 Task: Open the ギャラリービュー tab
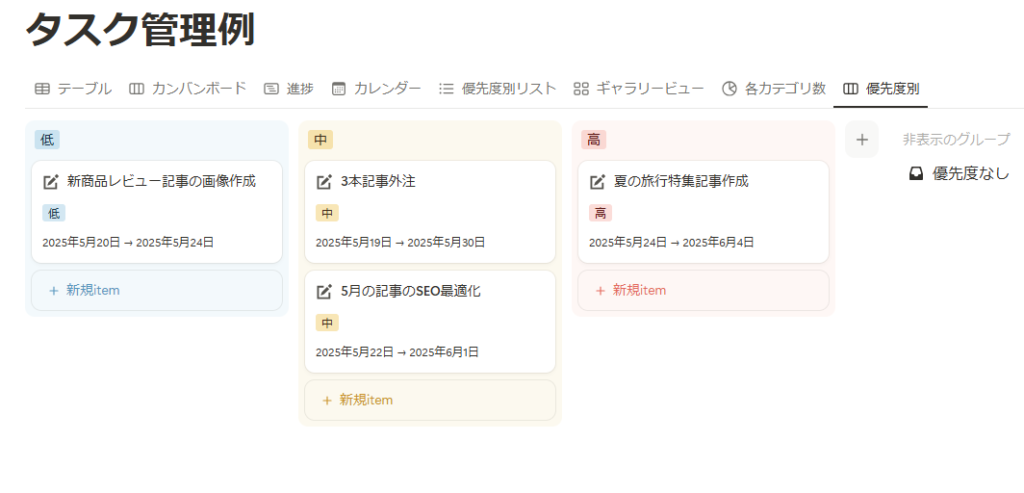pyautogui.click(x=639, y=89)
